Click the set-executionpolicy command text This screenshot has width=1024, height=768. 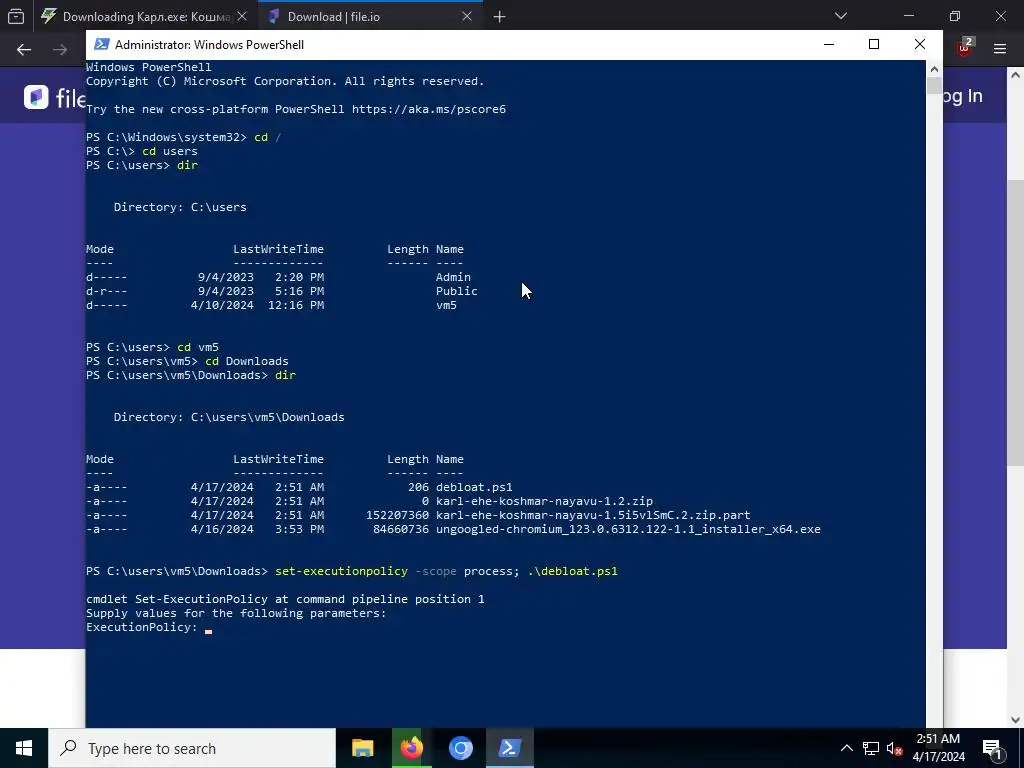click(341, 571)
